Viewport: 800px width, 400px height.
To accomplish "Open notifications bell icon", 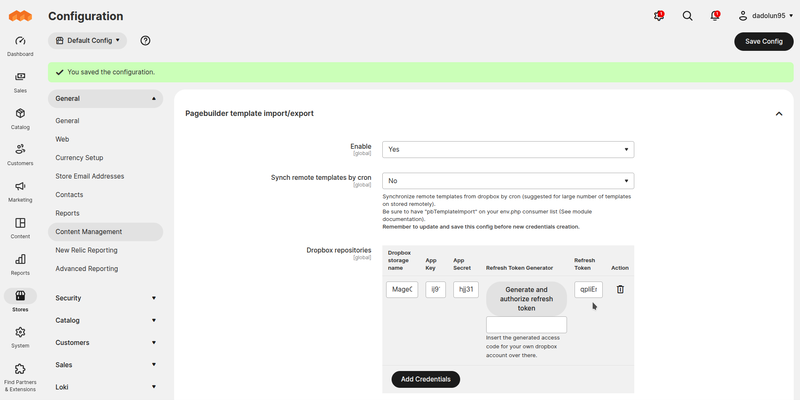I will [x=714, y=16].
